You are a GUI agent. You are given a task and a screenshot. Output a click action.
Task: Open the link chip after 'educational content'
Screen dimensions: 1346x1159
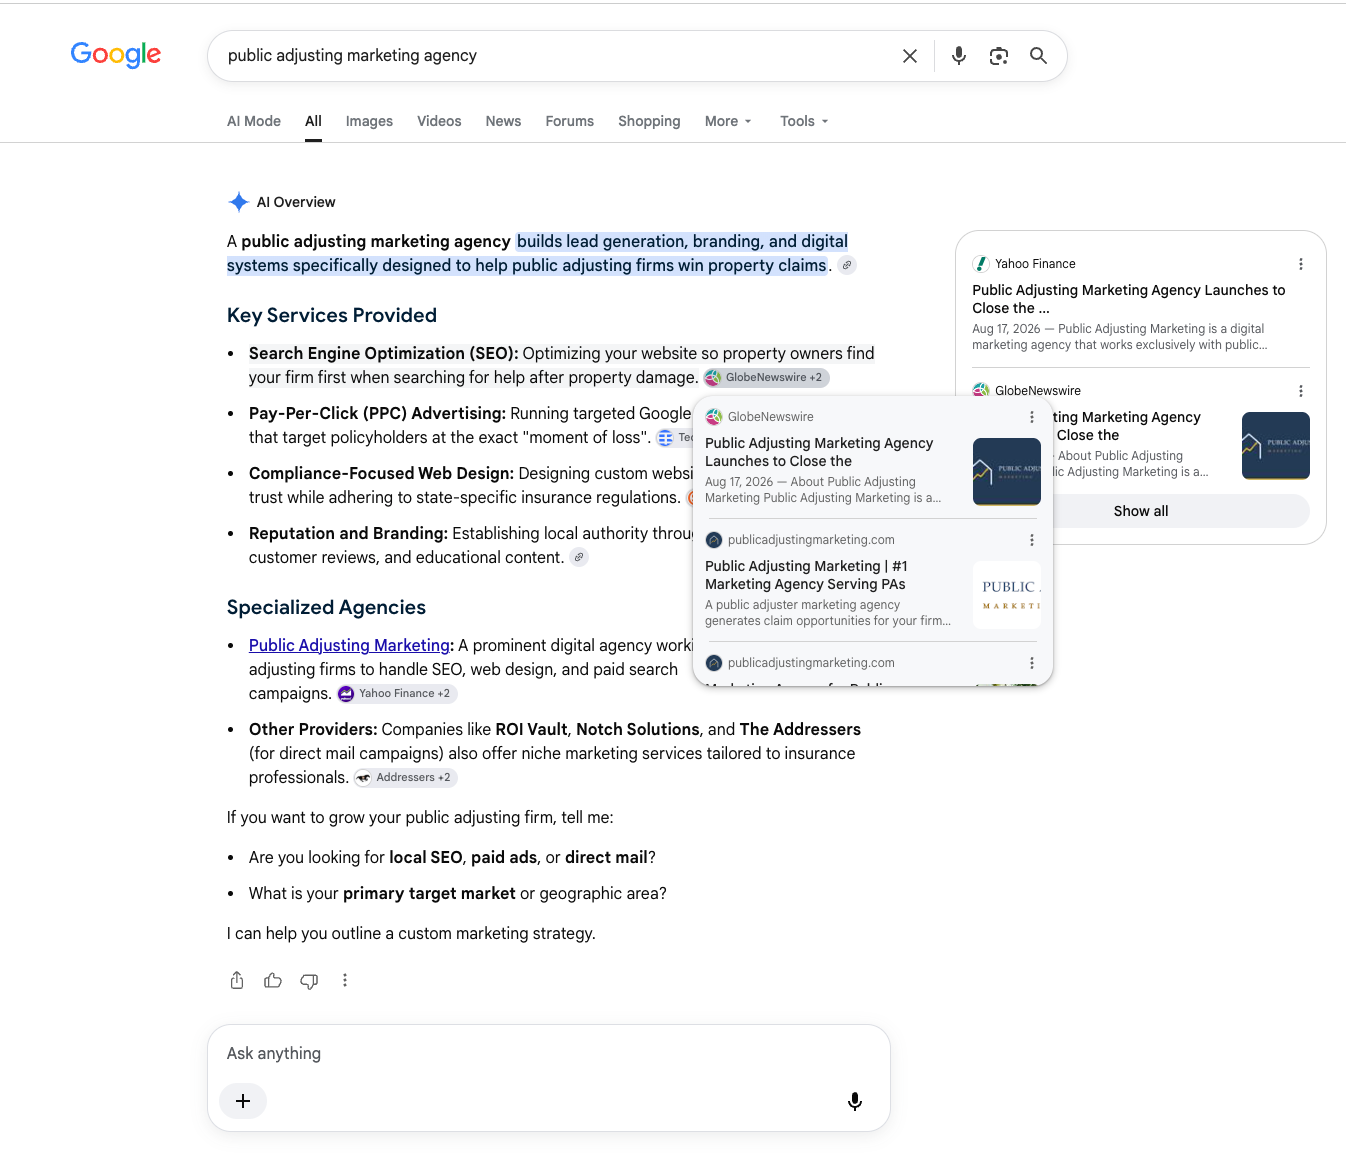(579, 557)
